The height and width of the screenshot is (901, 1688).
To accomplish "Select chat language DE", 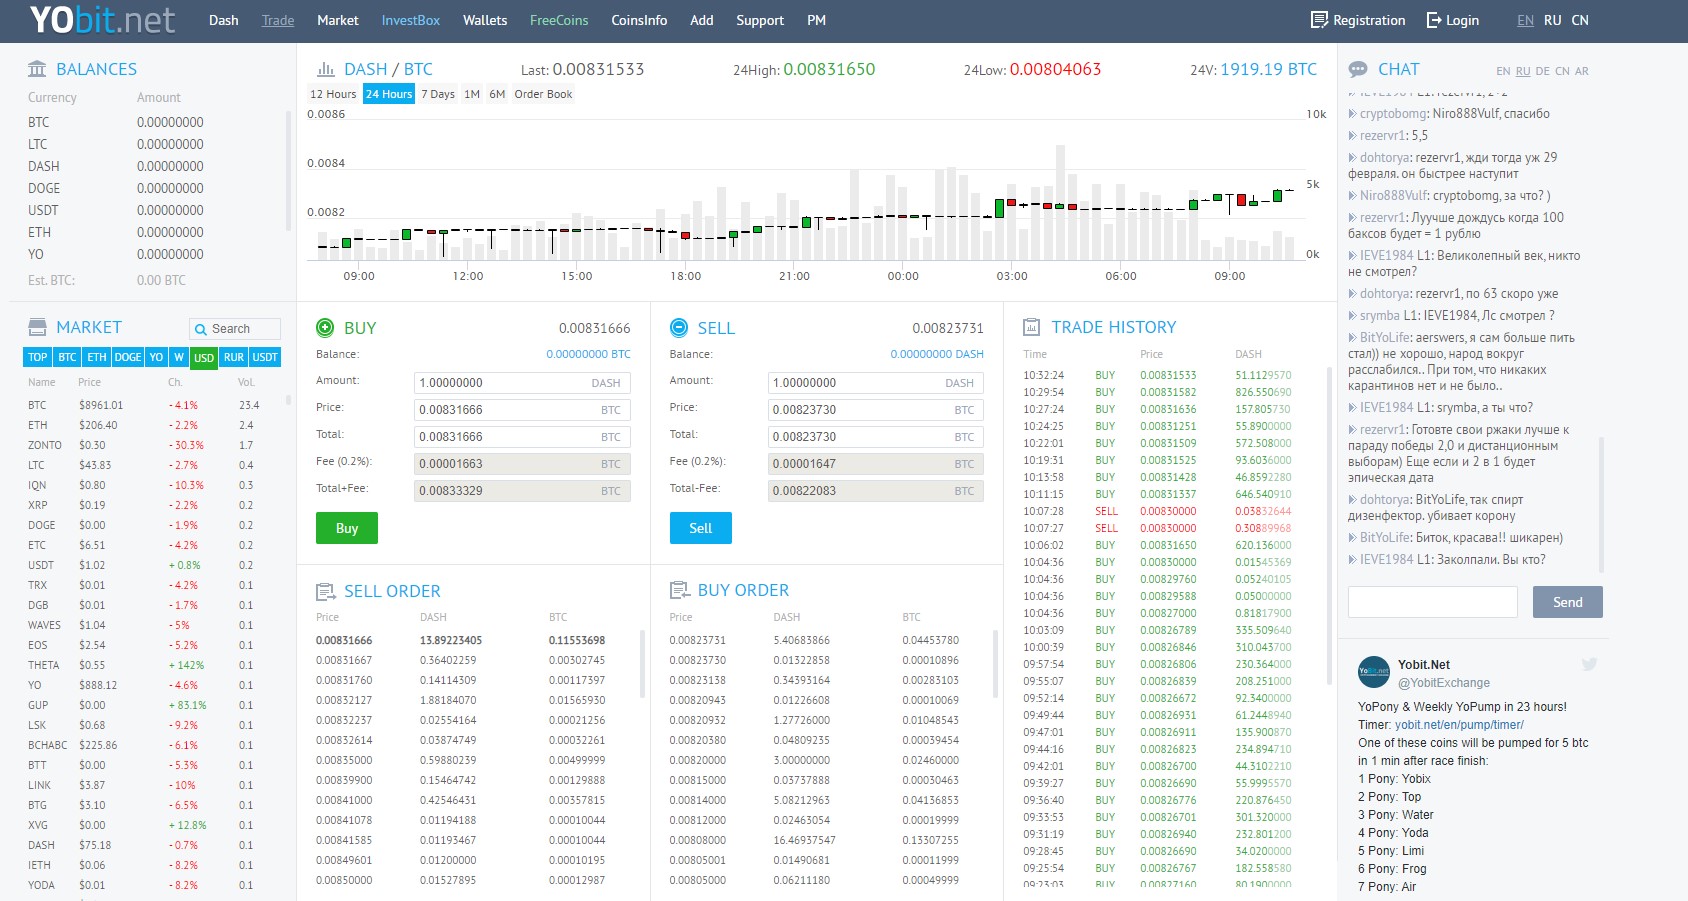I will point(1543,71).
